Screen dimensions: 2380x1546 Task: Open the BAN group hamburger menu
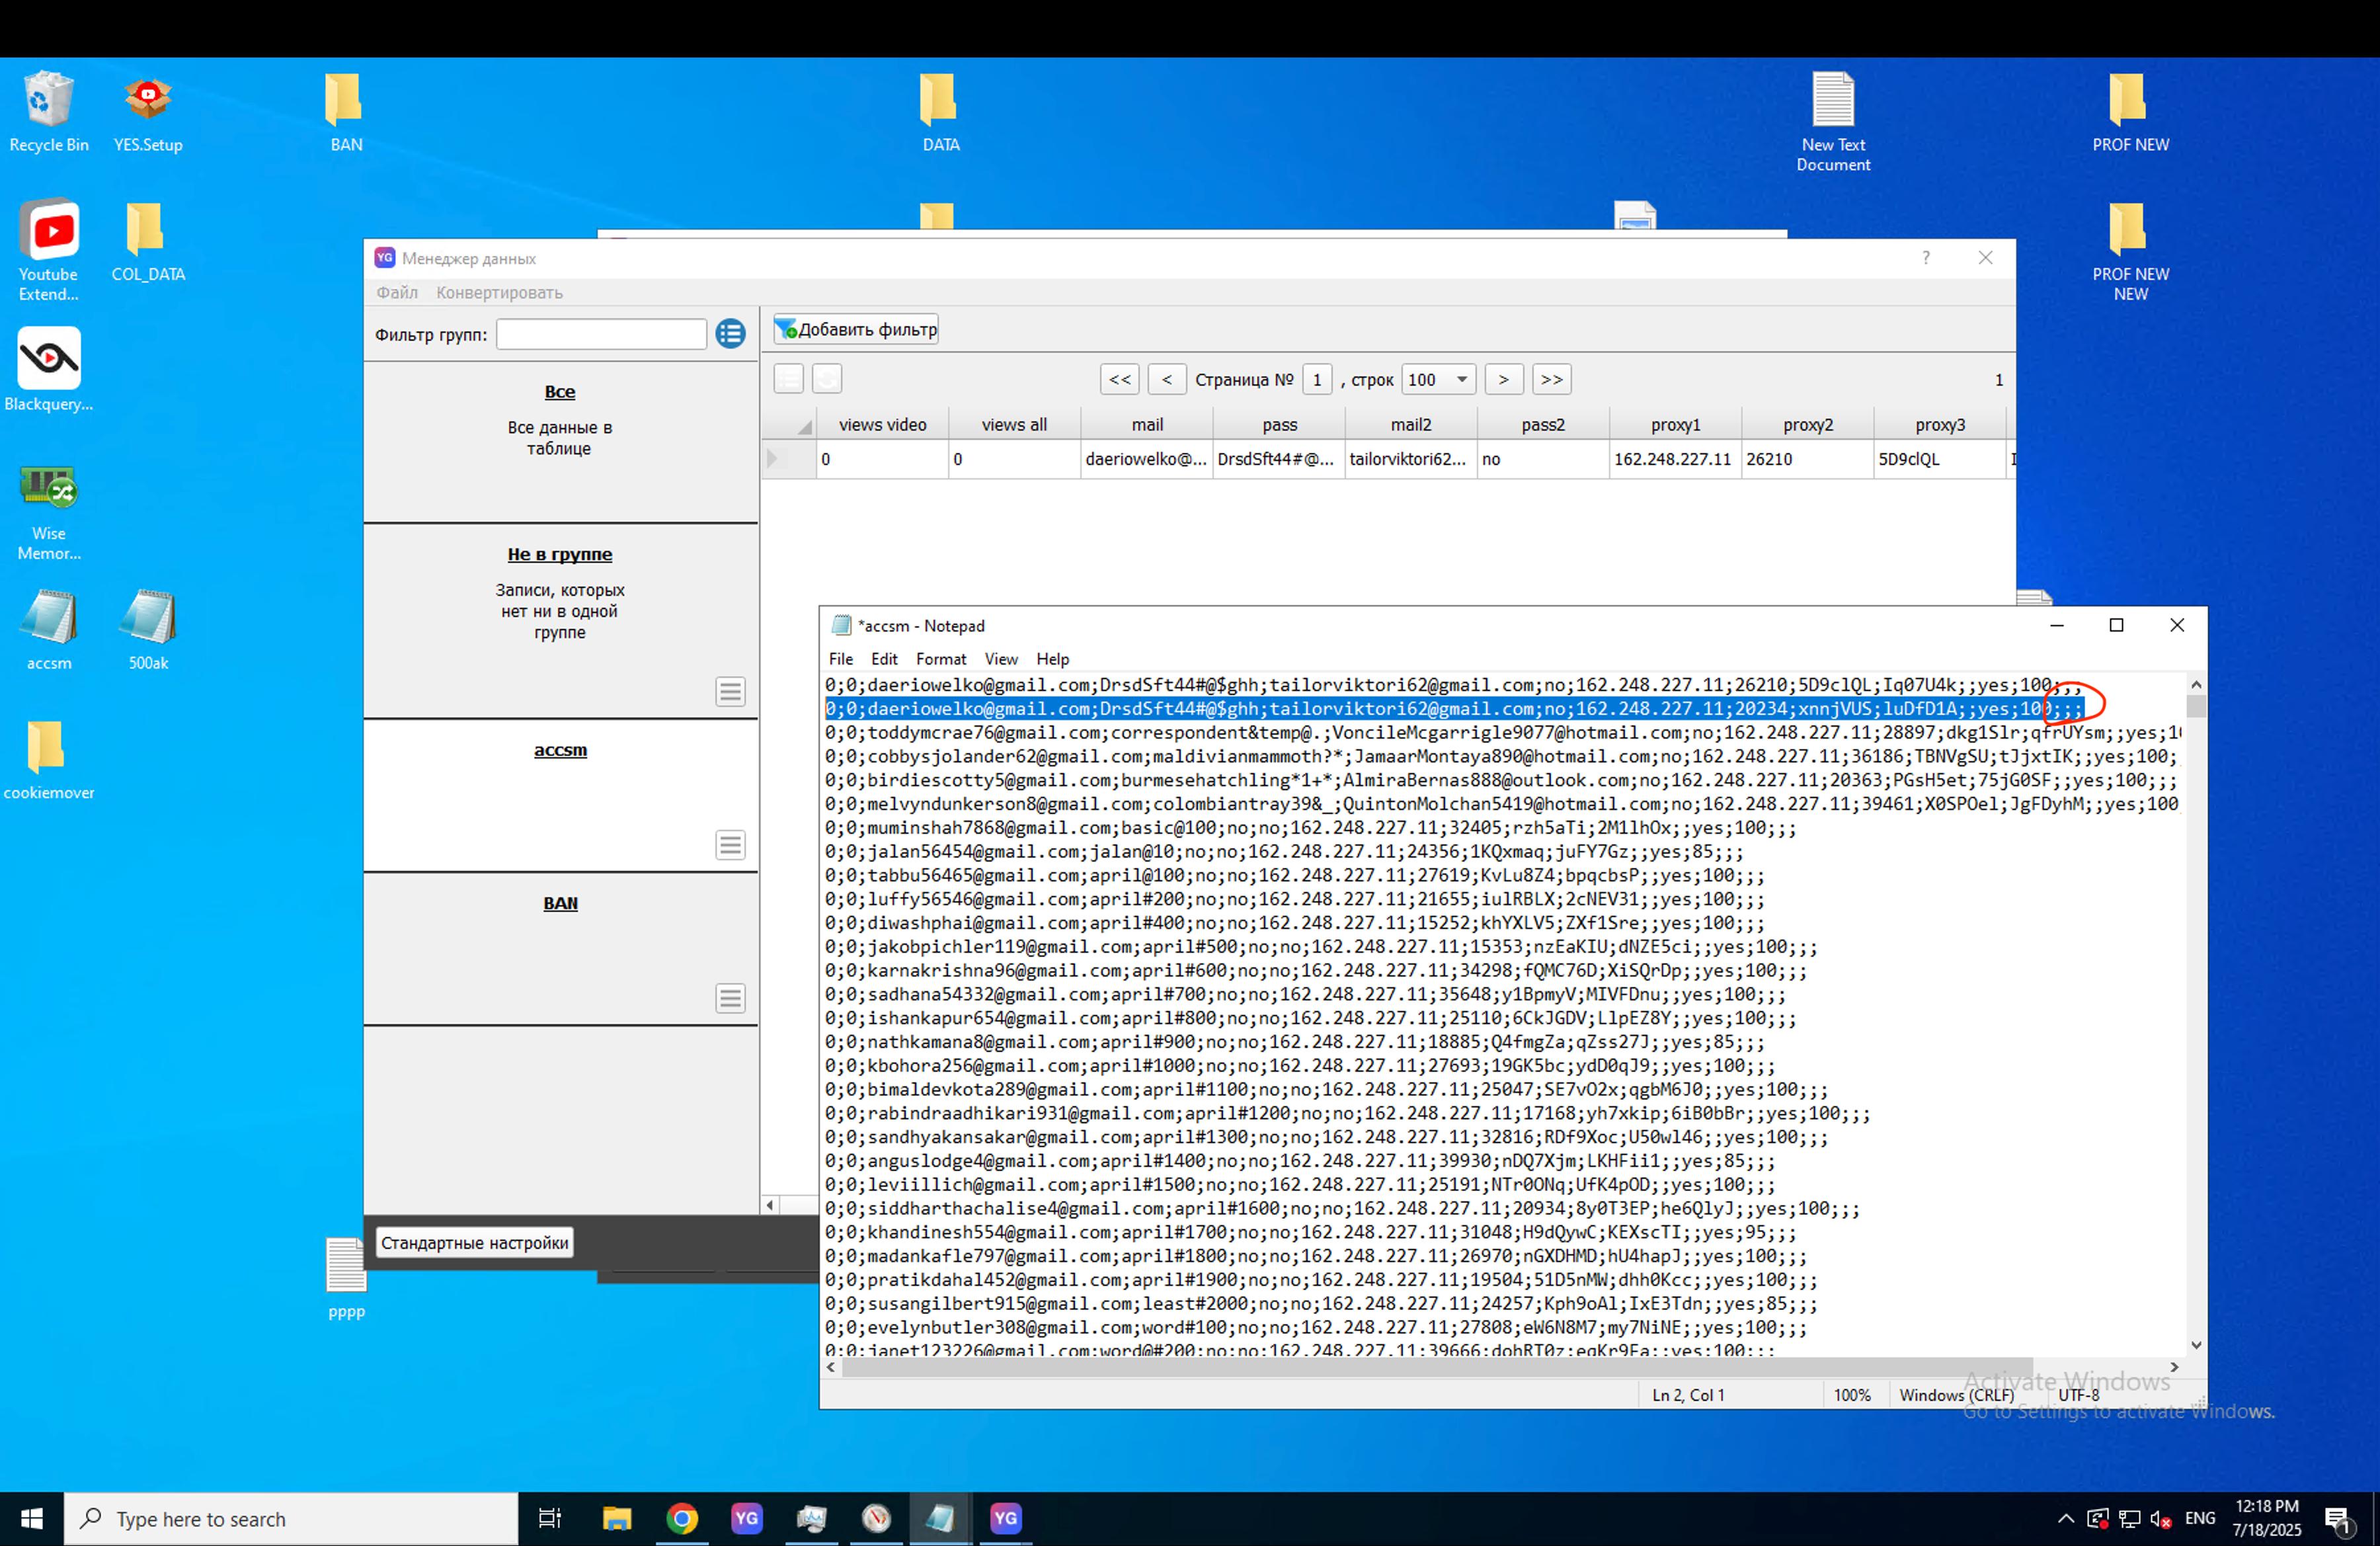(730, 998)
